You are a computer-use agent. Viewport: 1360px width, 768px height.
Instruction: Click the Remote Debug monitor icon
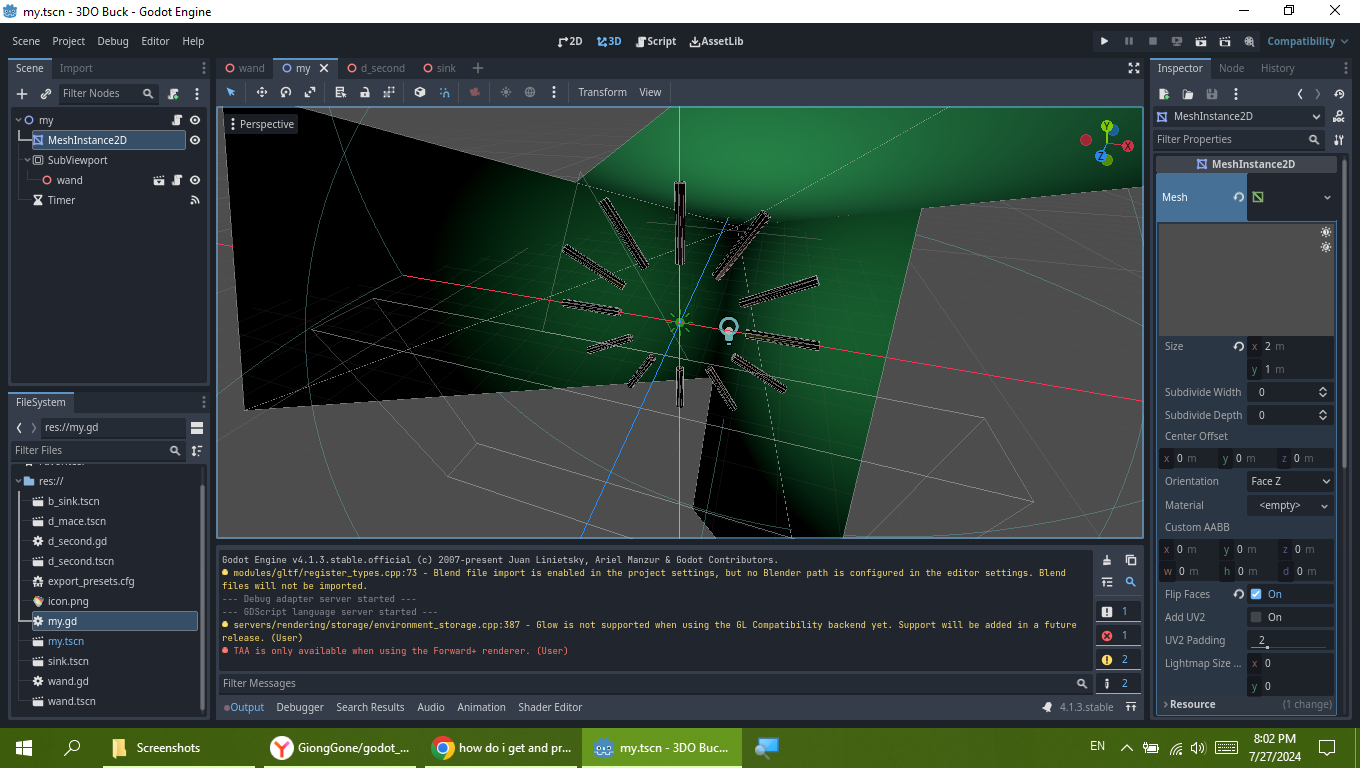click(1177, 41)
